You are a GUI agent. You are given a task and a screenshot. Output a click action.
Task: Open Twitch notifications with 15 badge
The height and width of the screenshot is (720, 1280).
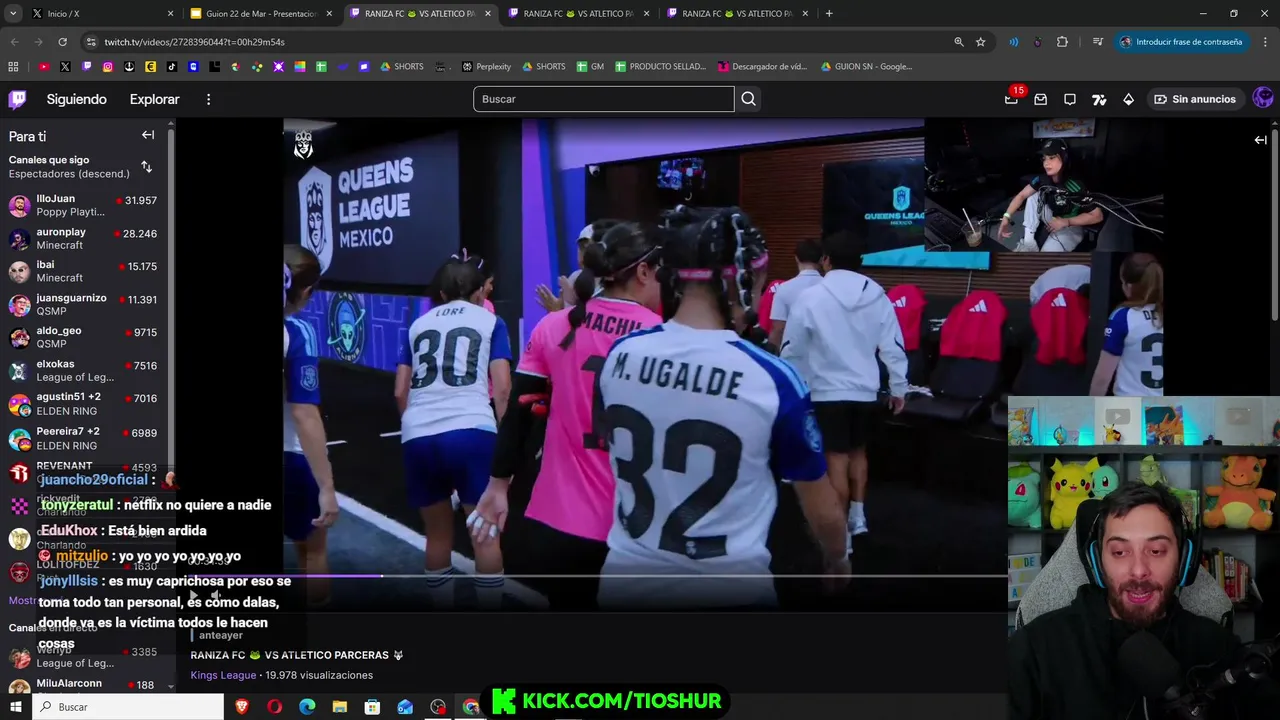1012,99
